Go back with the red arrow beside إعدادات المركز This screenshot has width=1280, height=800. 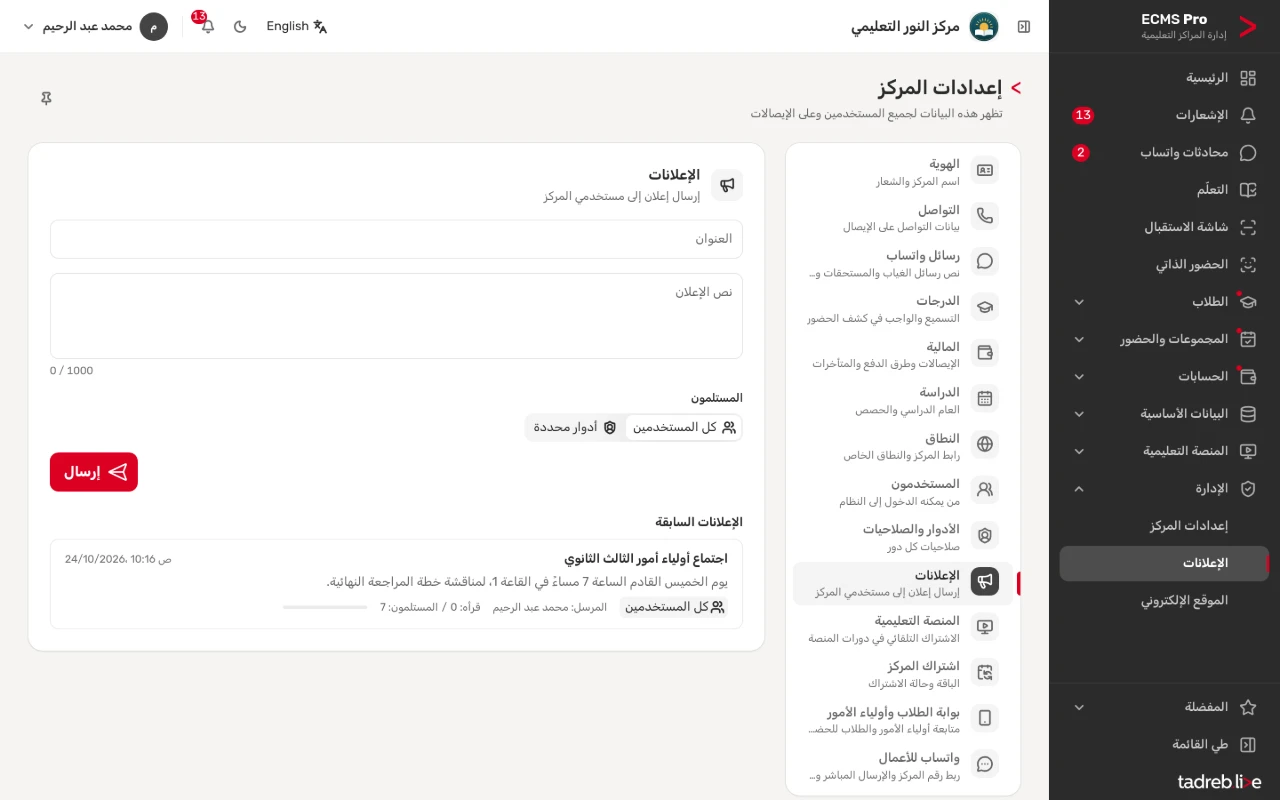pyautogui.click(x=1016, y=88)
